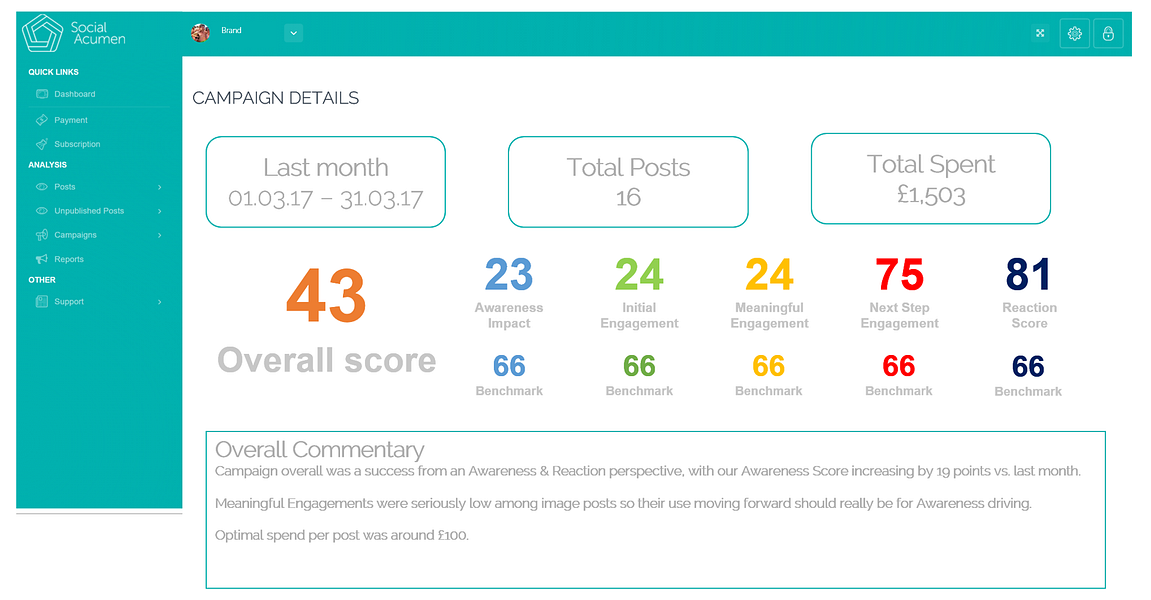This screenshot has width=1151, height=600.
Task: Go to the Payment page
Action: (70, 120)
